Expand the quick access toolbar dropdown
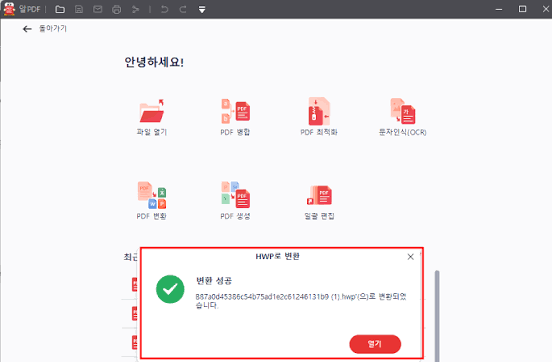The height and width of the screenshot is (362, 552). (202, 10)
